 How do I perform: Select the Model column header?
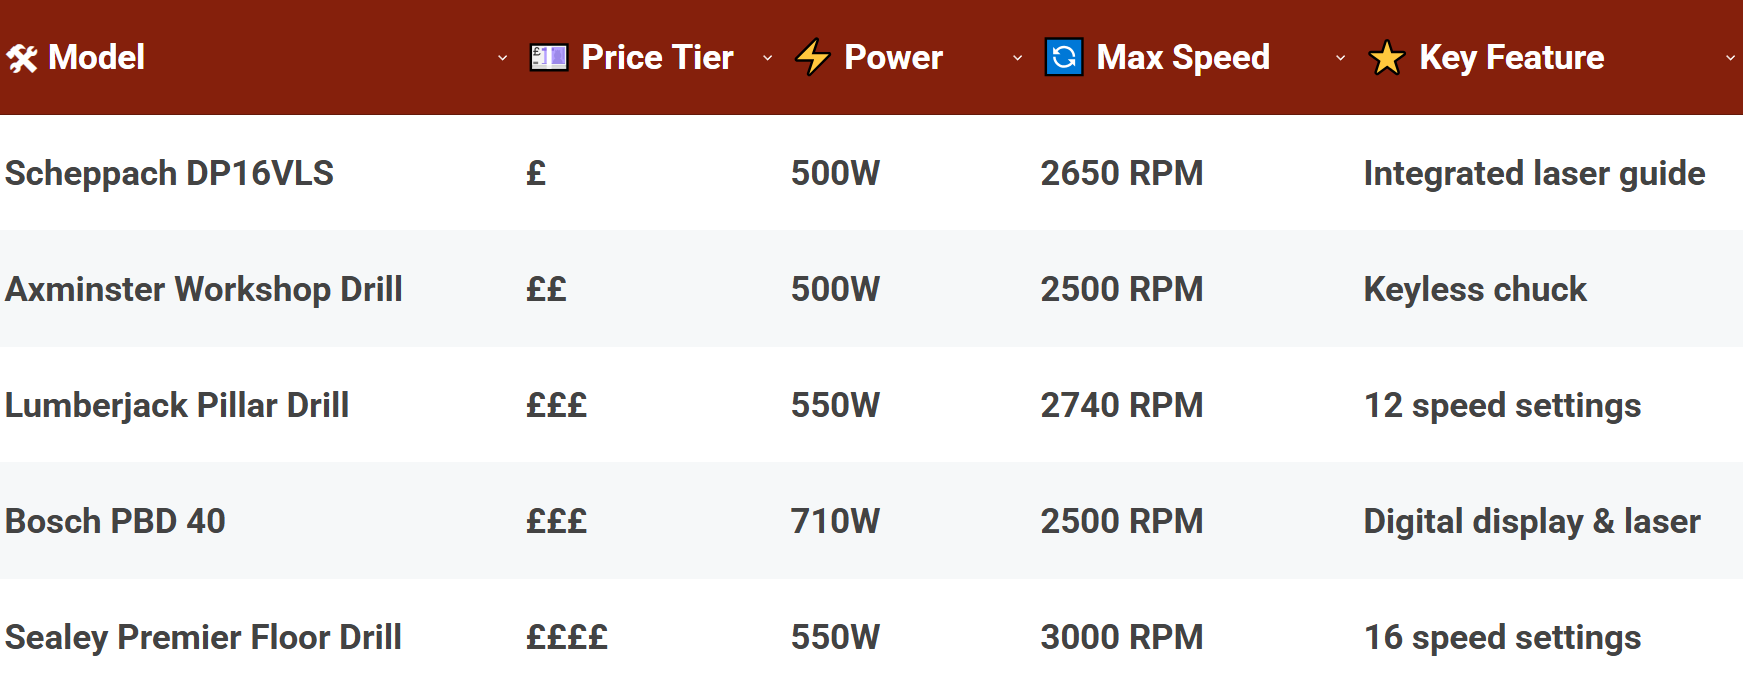(x=96, y=58)
